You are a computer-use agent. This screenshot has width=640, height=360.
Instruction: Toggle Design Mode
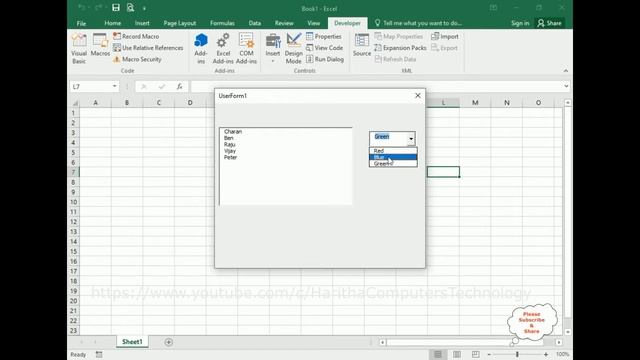pyautogui.click(x=293, y=48)
